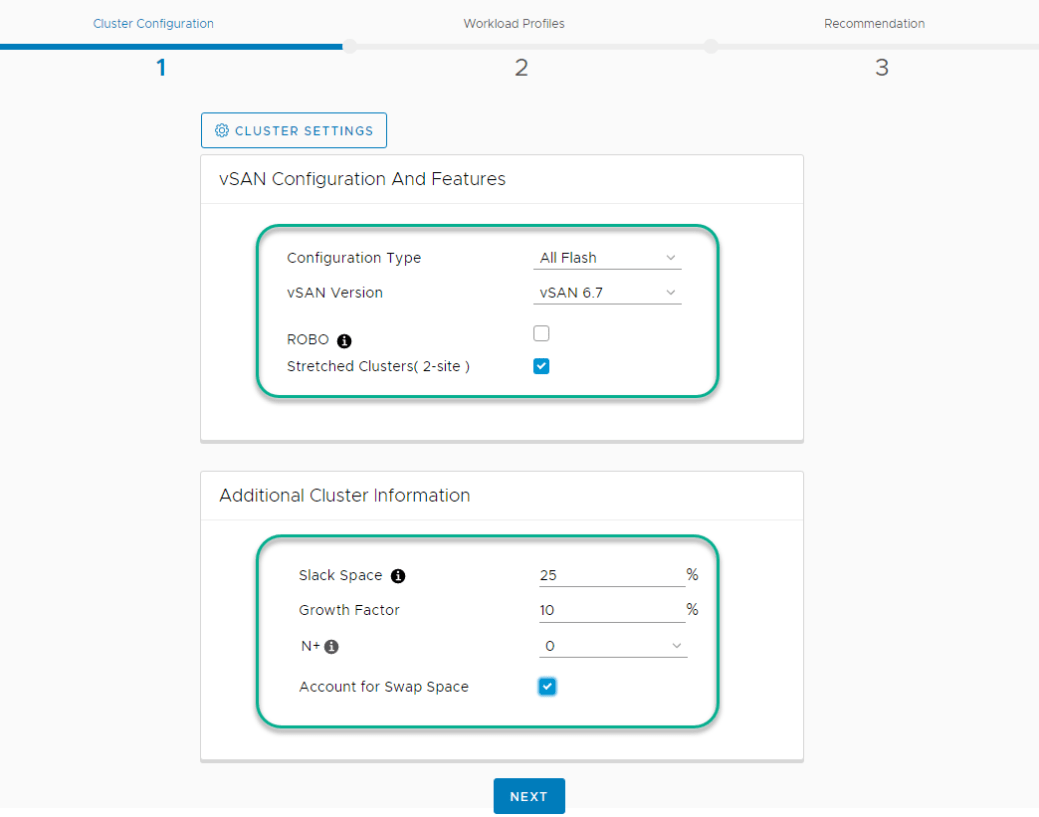This screenshot has height=817, width=1039.
Task: Go to the Workload Profiles step
Action: coord(513,24)
